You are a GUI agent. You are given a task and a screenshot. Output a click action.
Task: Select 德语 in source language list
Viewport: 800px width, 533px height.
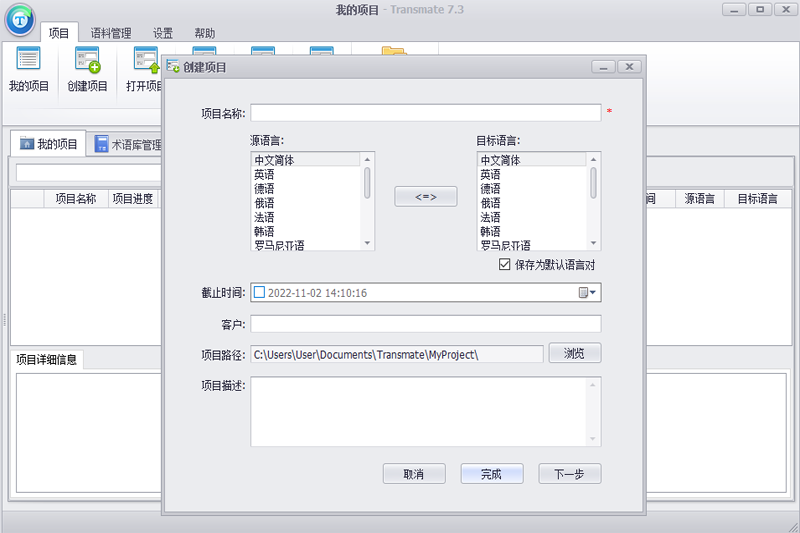tap(306, 189)
